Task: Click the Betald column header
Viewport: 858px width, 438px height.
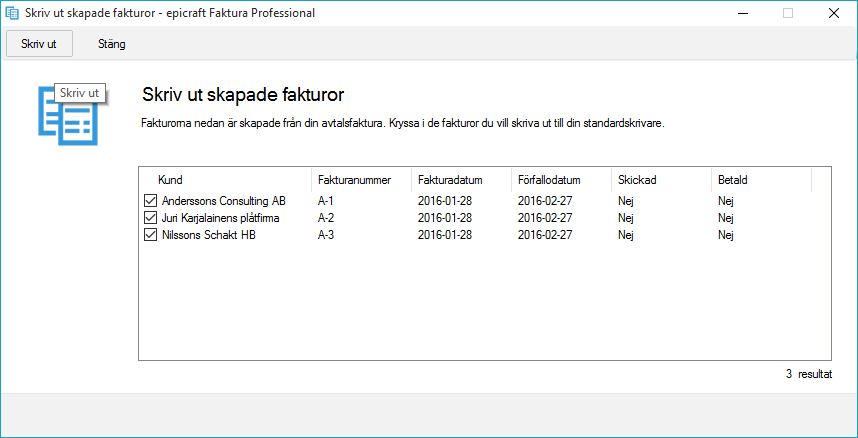Action: pyautogui.click(x=761, y=180)
